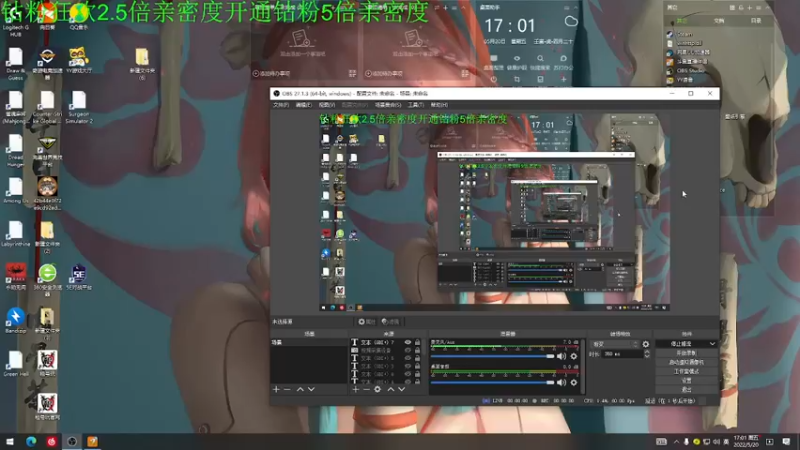Toggle visibility of 视频采集设备 source
The width and height of the screenshot is (800, 450).
408,350
